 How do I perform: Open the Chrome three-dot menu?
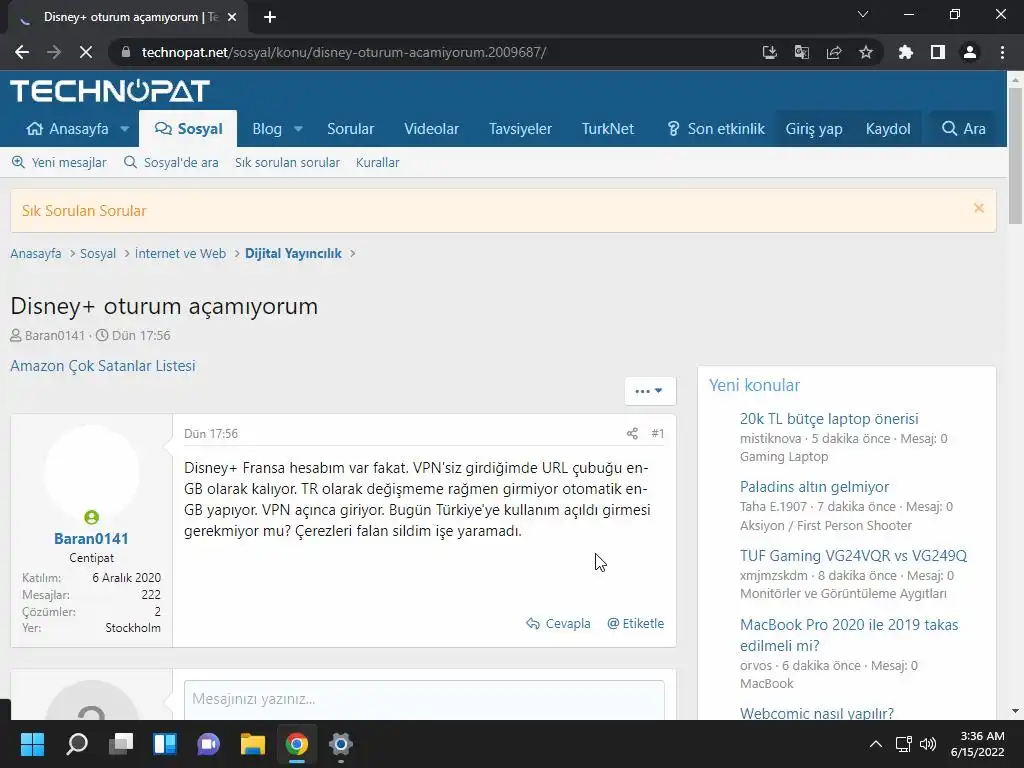1002,52
